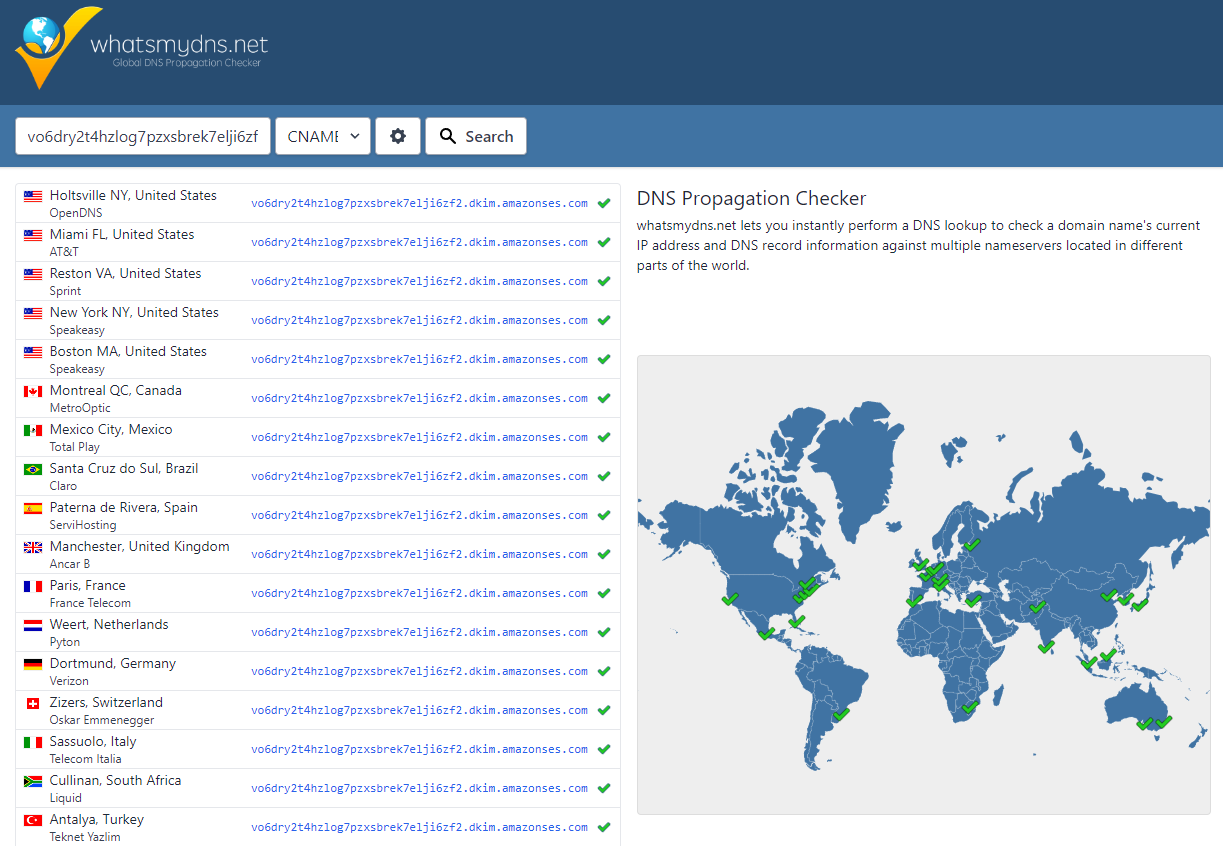Image resolution: width=1223 pixels, height=846 pixels.
Task: Click the map checkmark over Mexico
Action: [767, 633]
